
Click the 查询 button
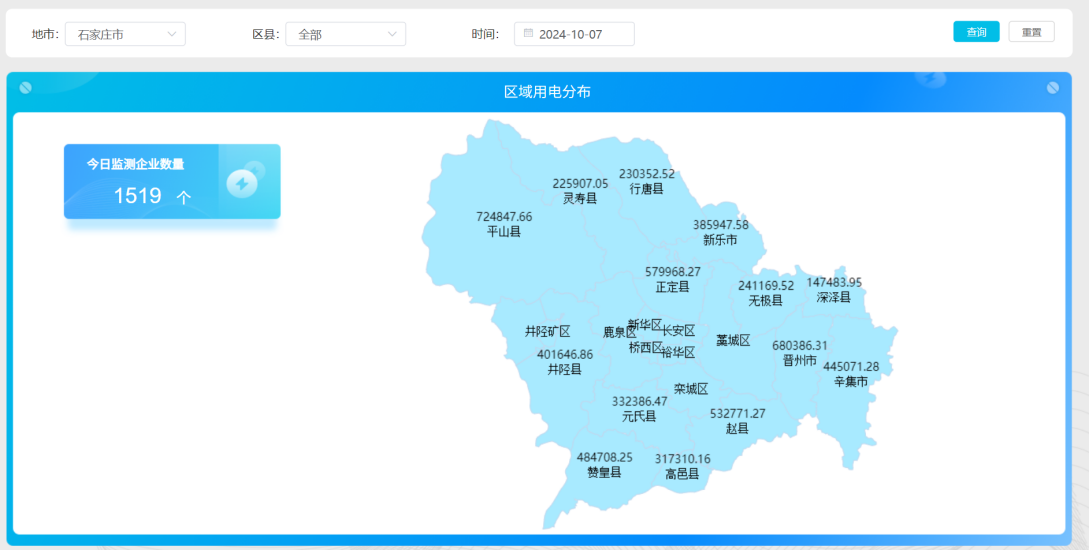[975, 32]
